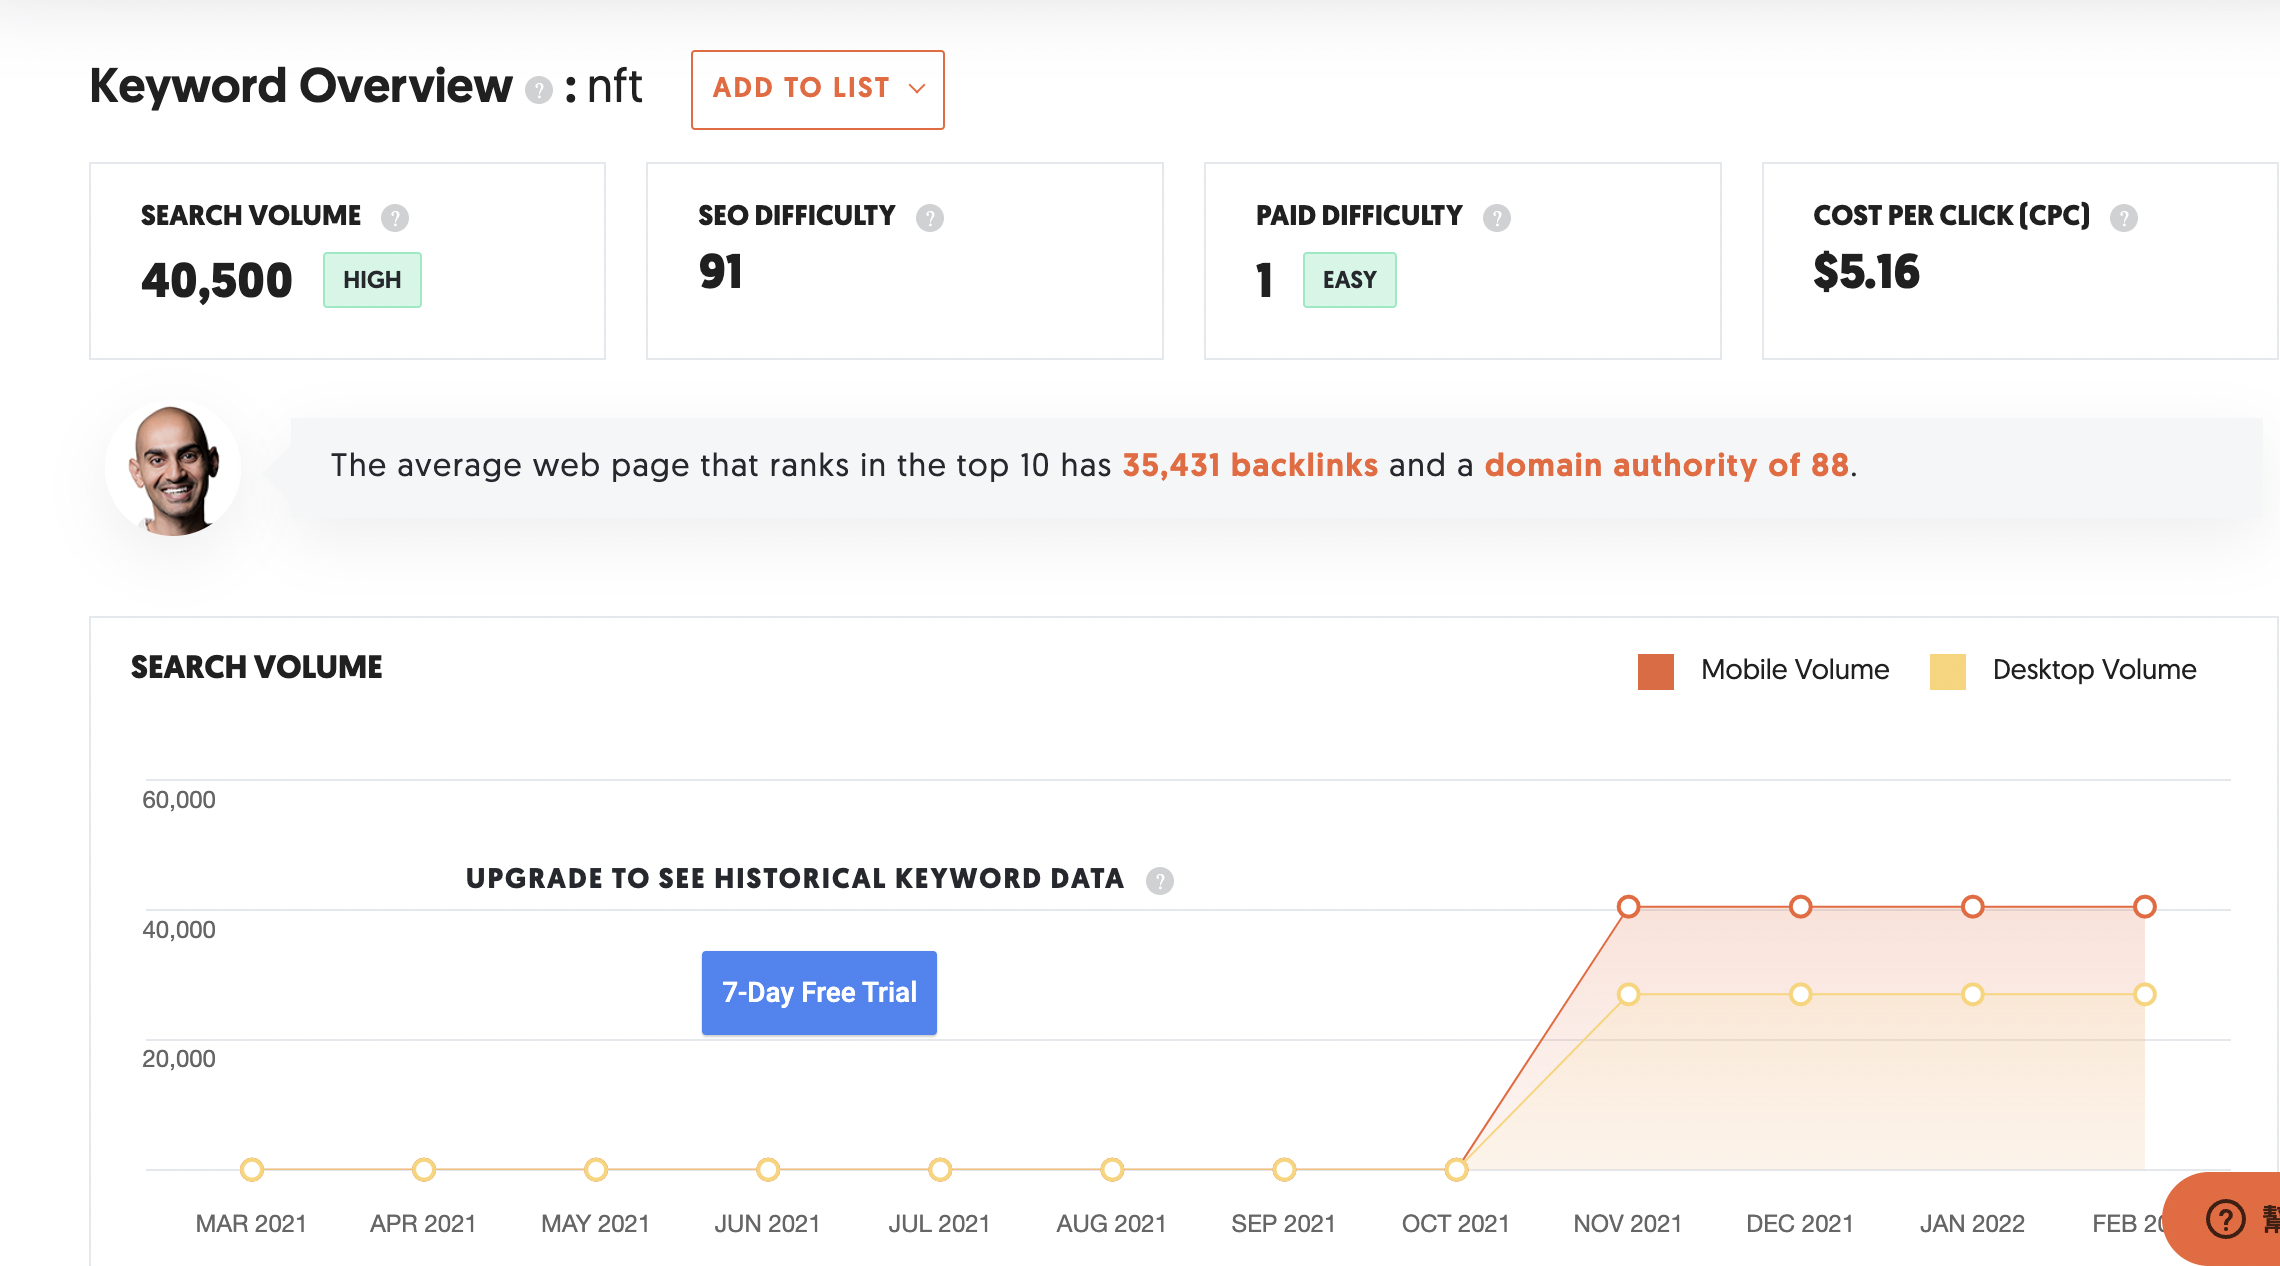Click SEO Difficulty help question icon

click(x=930, y=217)
